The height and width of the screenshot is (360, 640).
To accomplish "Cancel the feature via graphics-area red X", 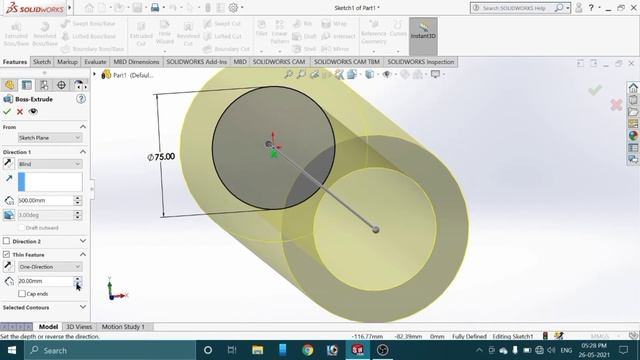I will 616,105.
